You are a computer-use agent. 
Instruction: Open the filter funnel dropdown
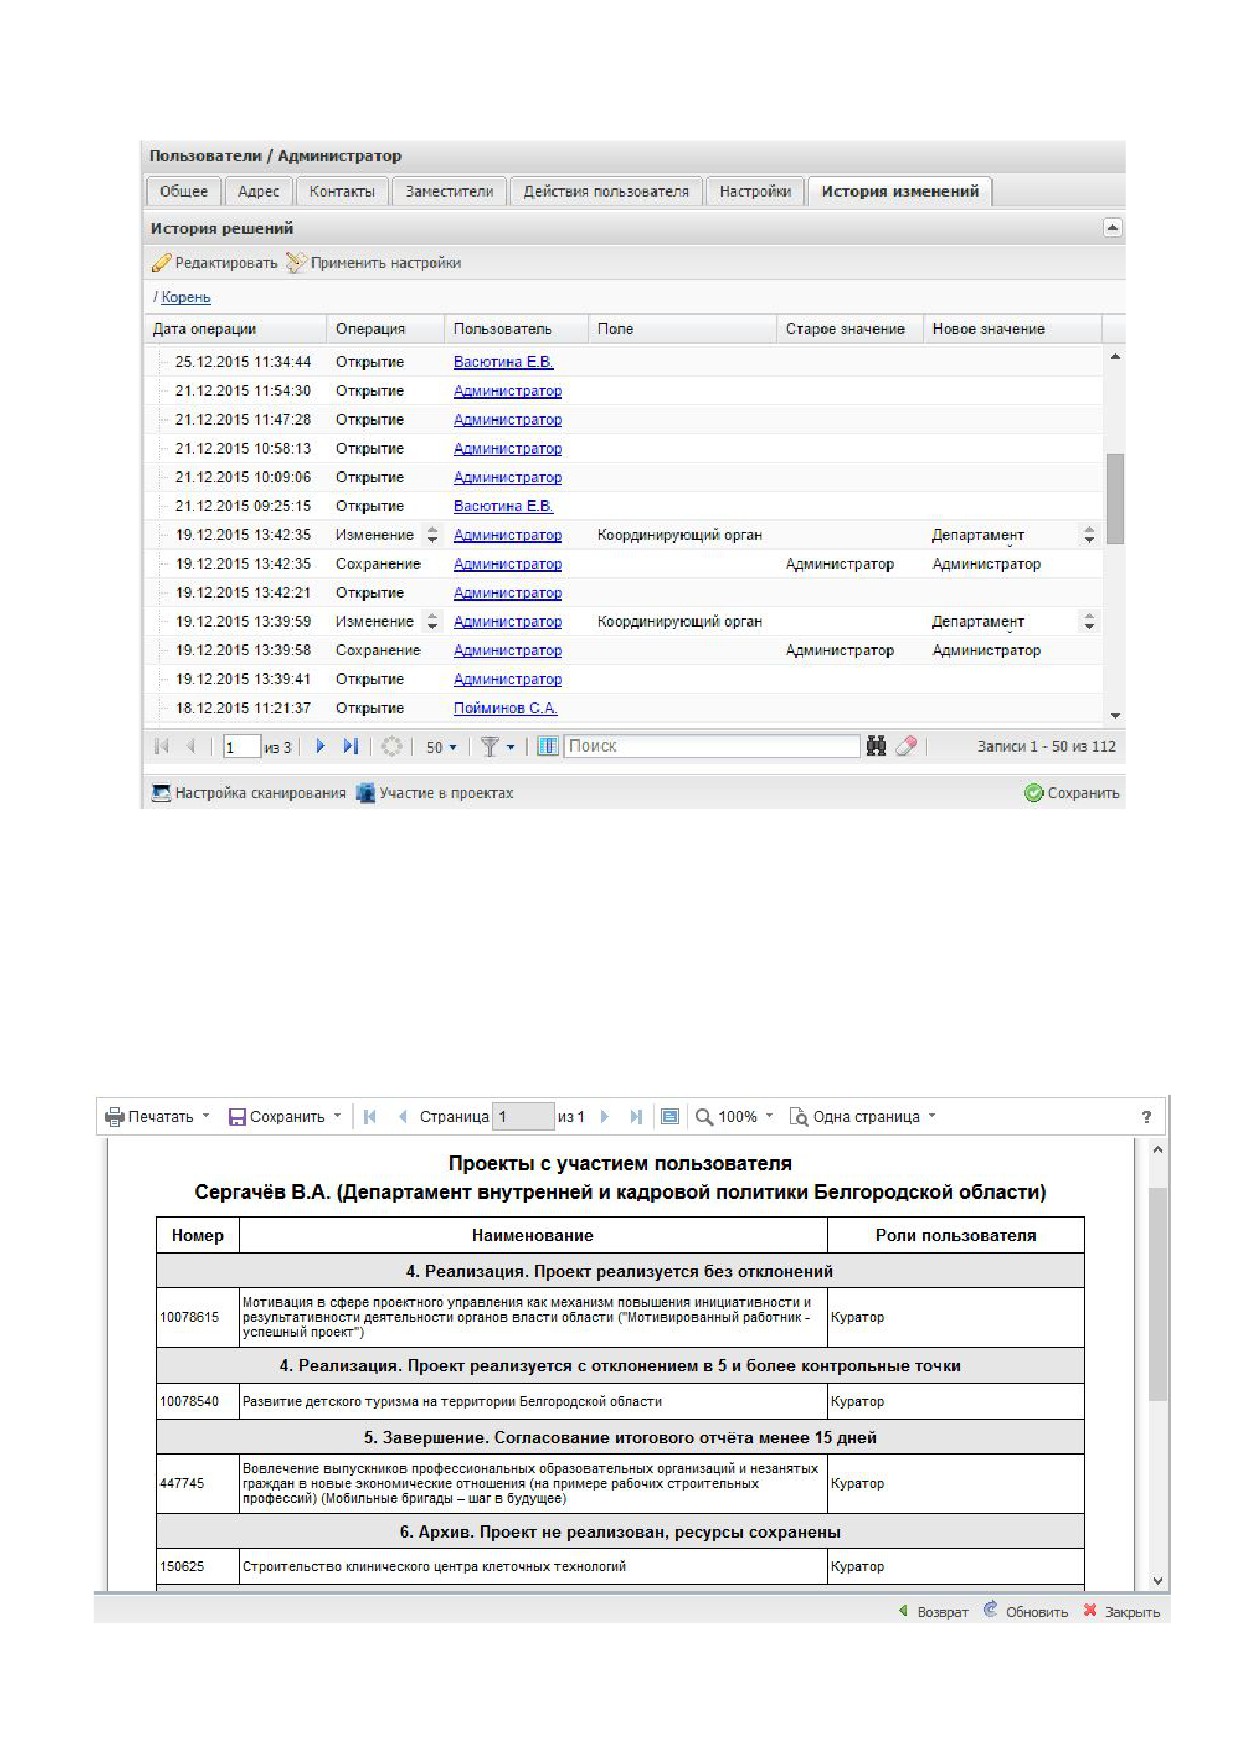pyautogui.click(x=498, y=747)
